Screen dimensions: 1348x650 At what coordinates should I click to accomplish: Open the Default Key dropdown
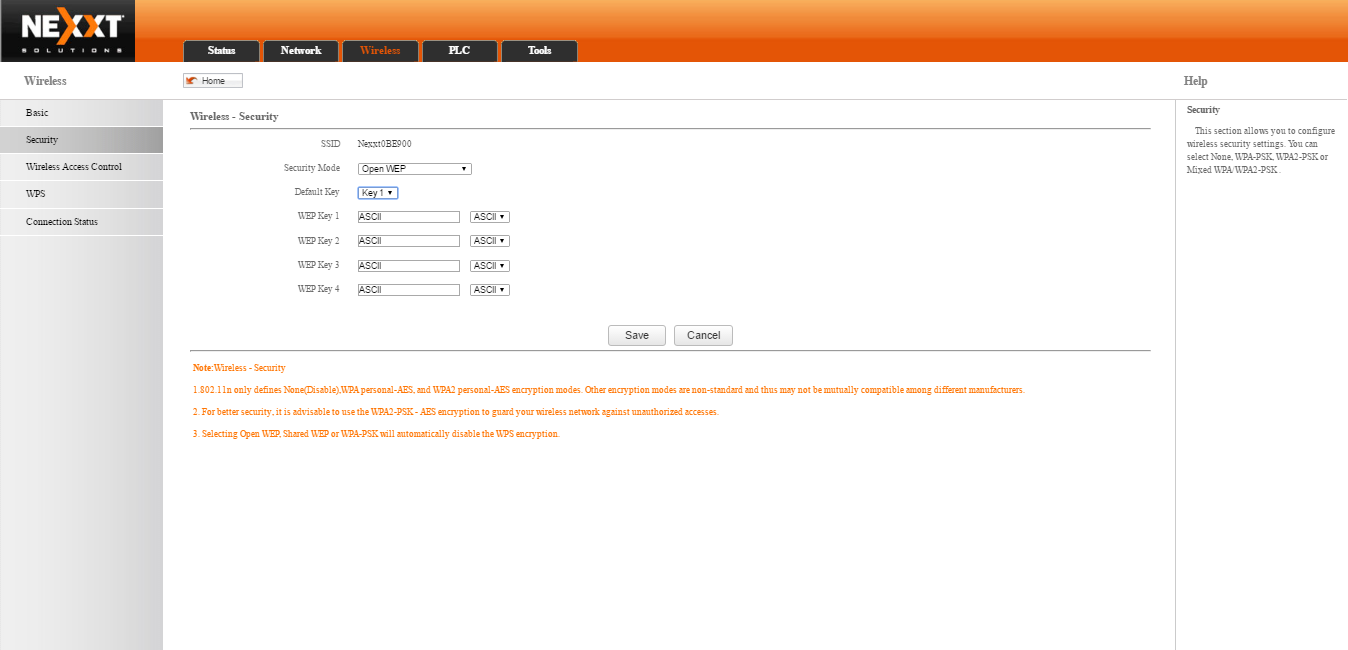point(378,193)
